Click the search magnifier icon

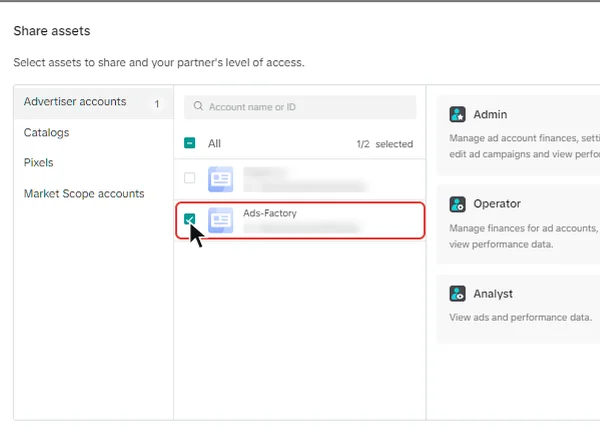[198, 106]
